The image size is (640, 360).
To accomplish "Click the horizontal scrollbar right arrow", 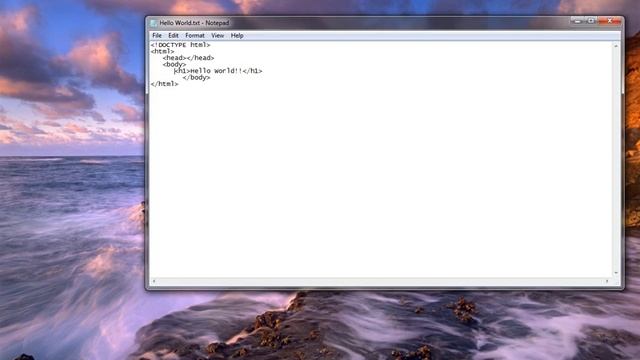I will click(607, 281).
